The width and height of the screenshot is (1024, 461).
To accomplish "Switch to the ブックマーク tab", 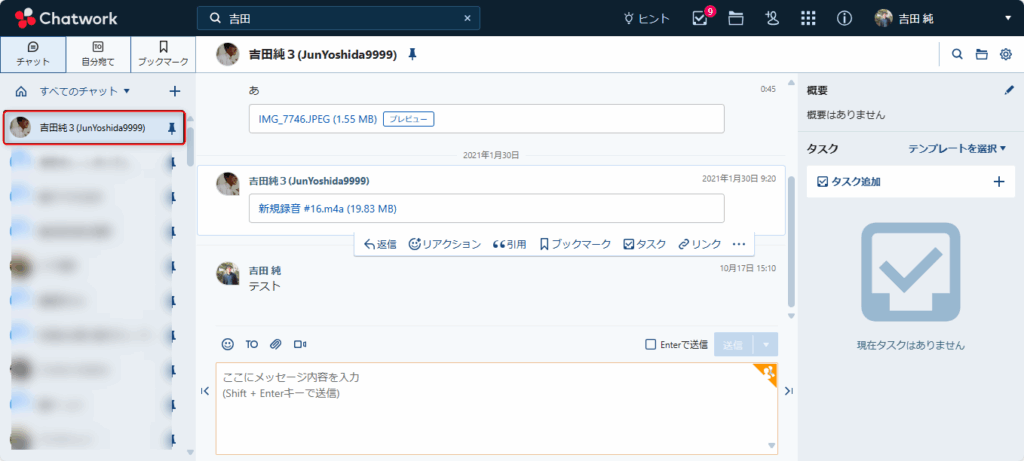I will click(x=163, y=54).
